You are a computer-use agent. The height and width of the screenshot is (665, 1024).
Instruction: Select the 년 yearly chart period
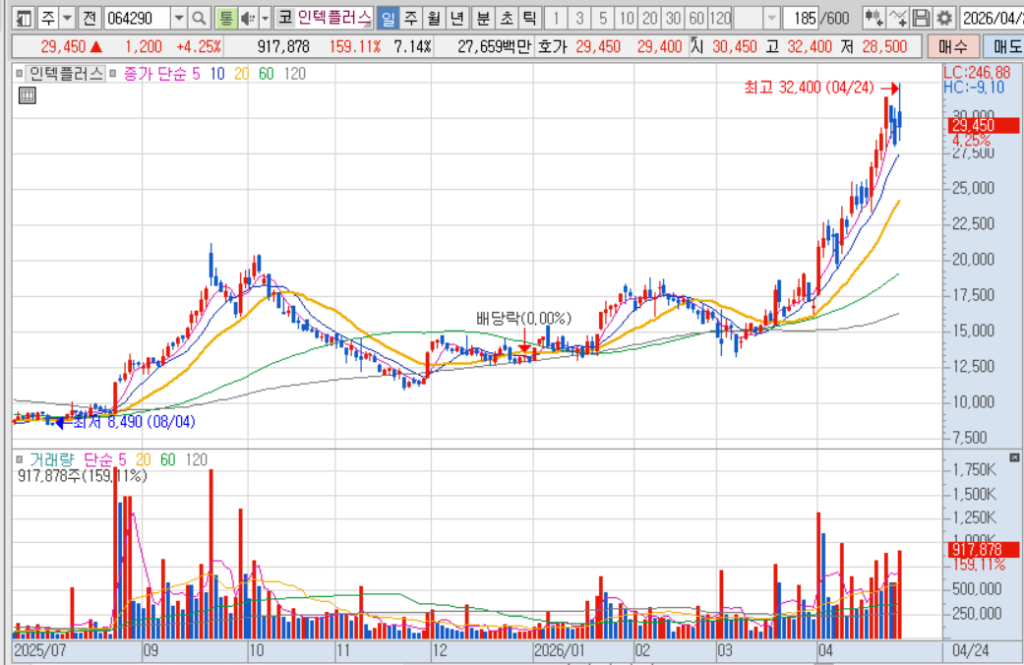[x=457, y=18]
